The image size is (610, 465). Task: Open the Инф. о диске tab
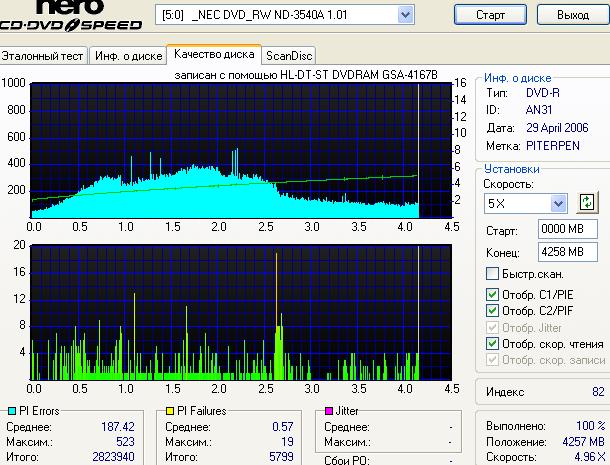(127, 56)
